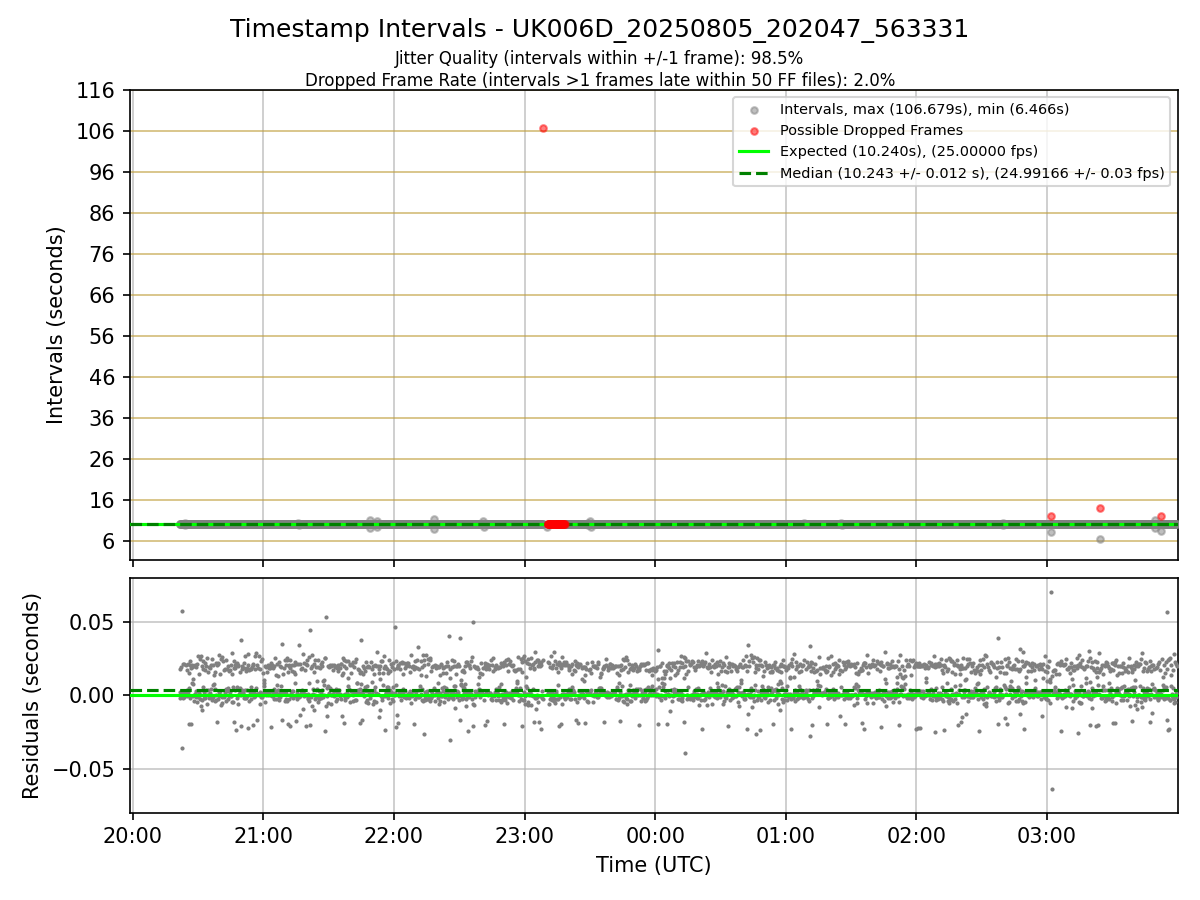Click the 86 y-axis tick label
The image size is (1200, 900).
coord(104,214)
